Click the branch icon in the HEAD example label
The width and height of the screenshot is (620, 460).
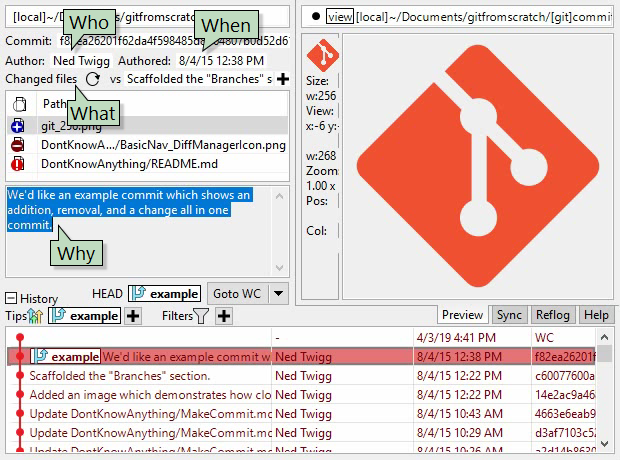[139, 293]
